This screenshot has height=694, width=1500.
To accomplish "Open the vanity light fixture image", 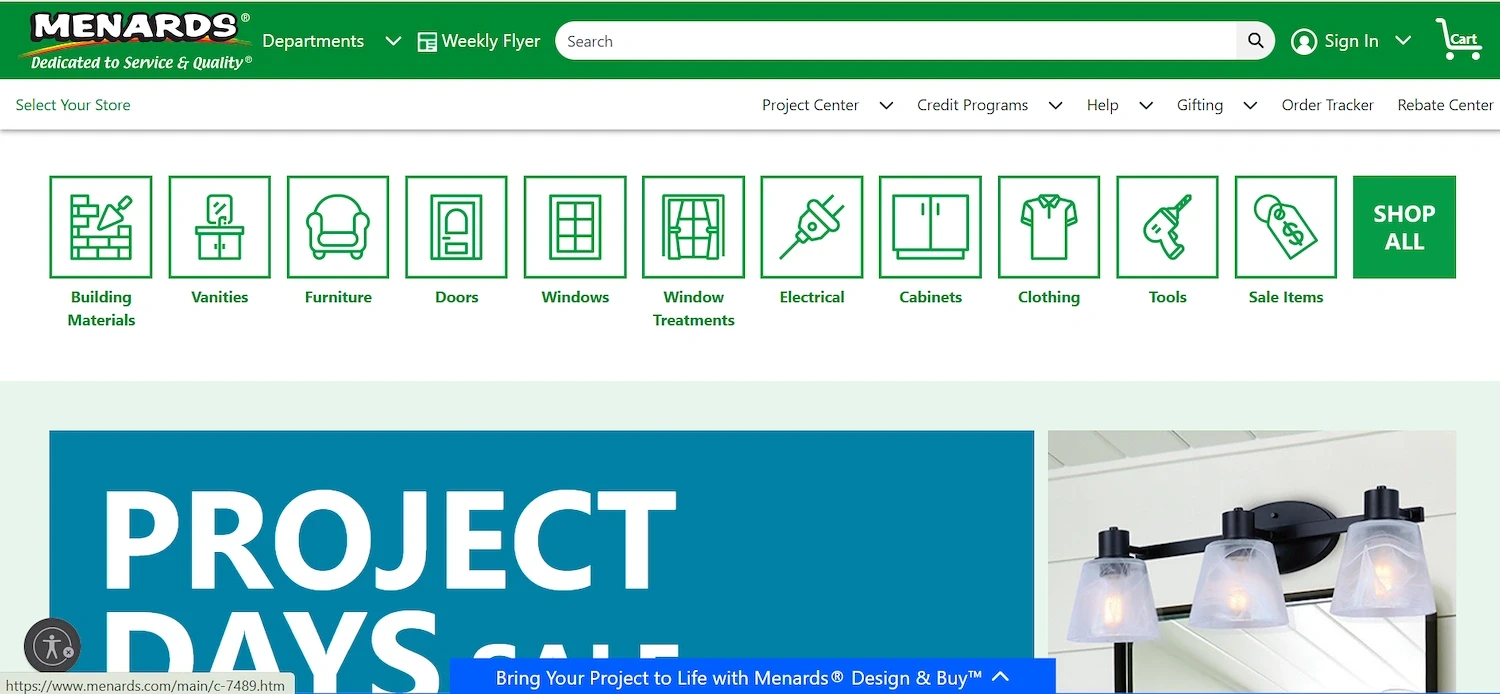I will pyautogui.click(x=1252, y=562).
